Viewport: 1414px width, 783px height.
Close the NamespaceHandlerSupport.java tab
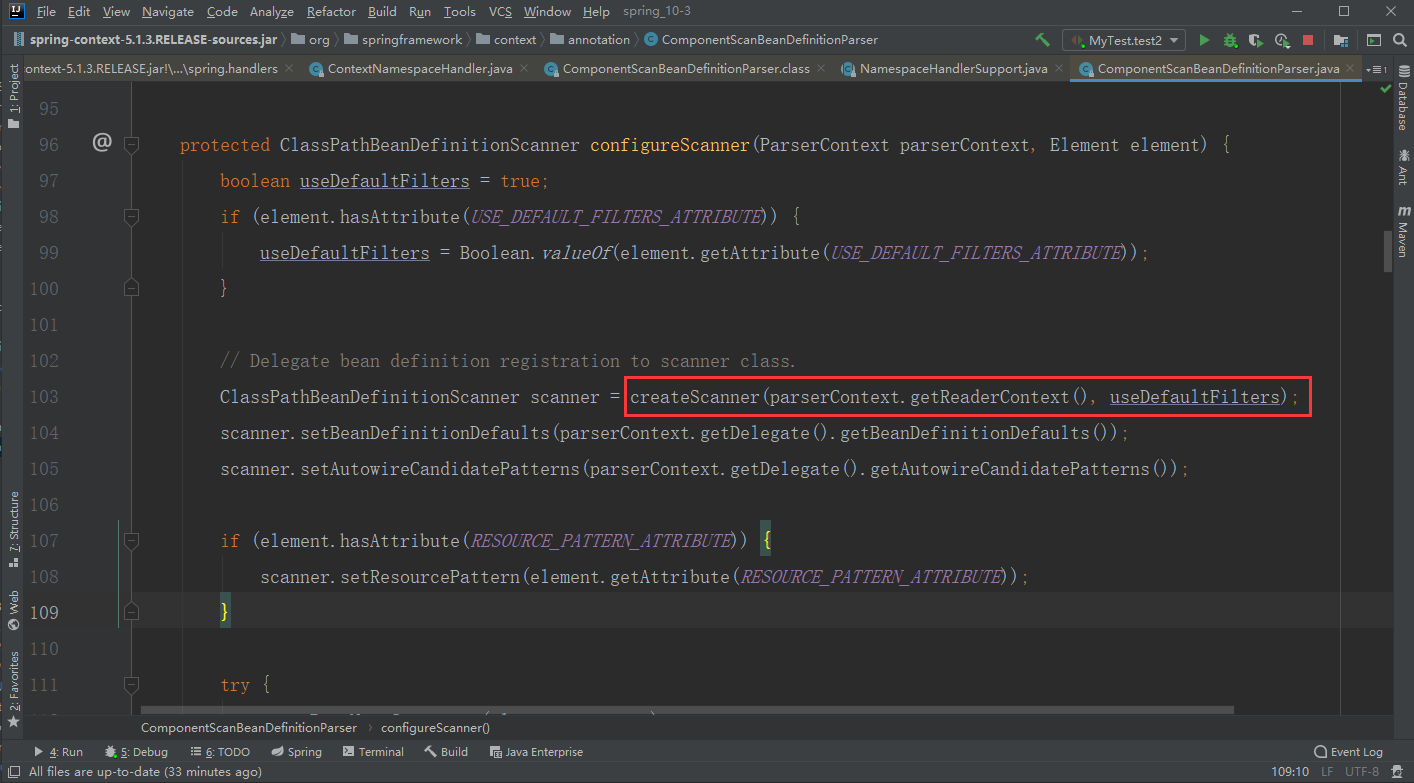(1058, 69)
